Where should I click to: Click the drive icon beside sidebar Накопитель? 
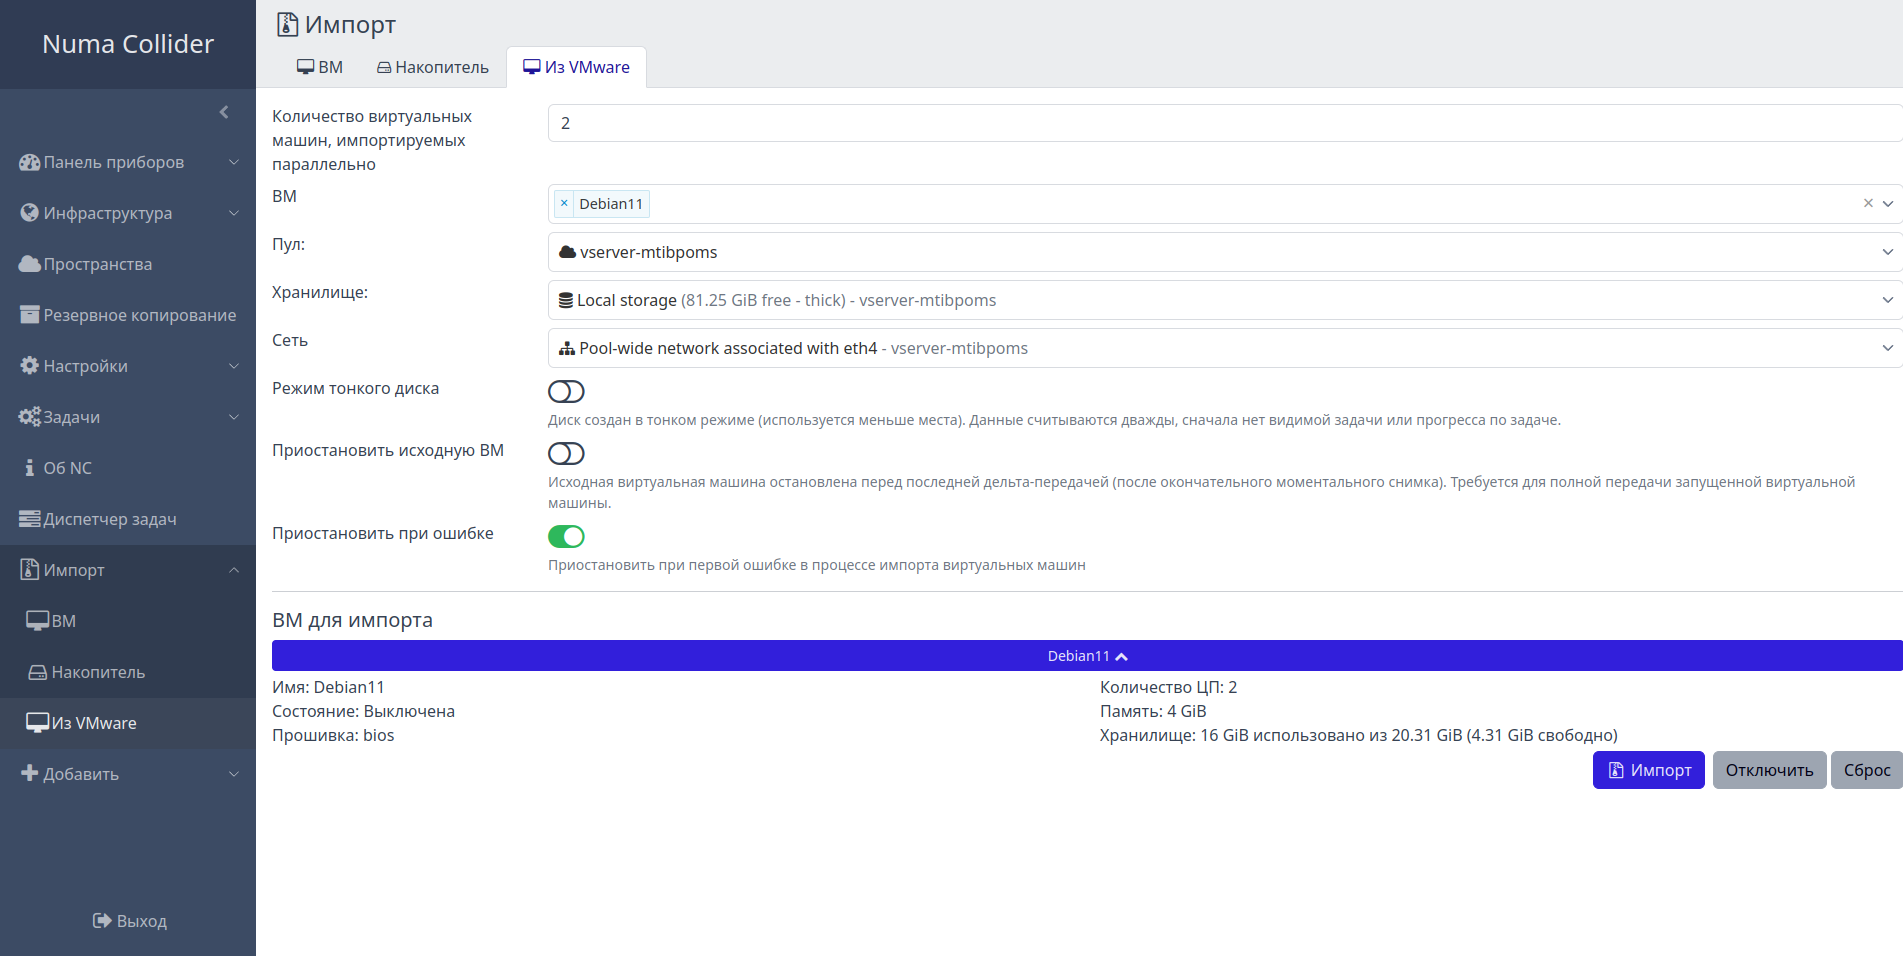(x=38, y=672)
